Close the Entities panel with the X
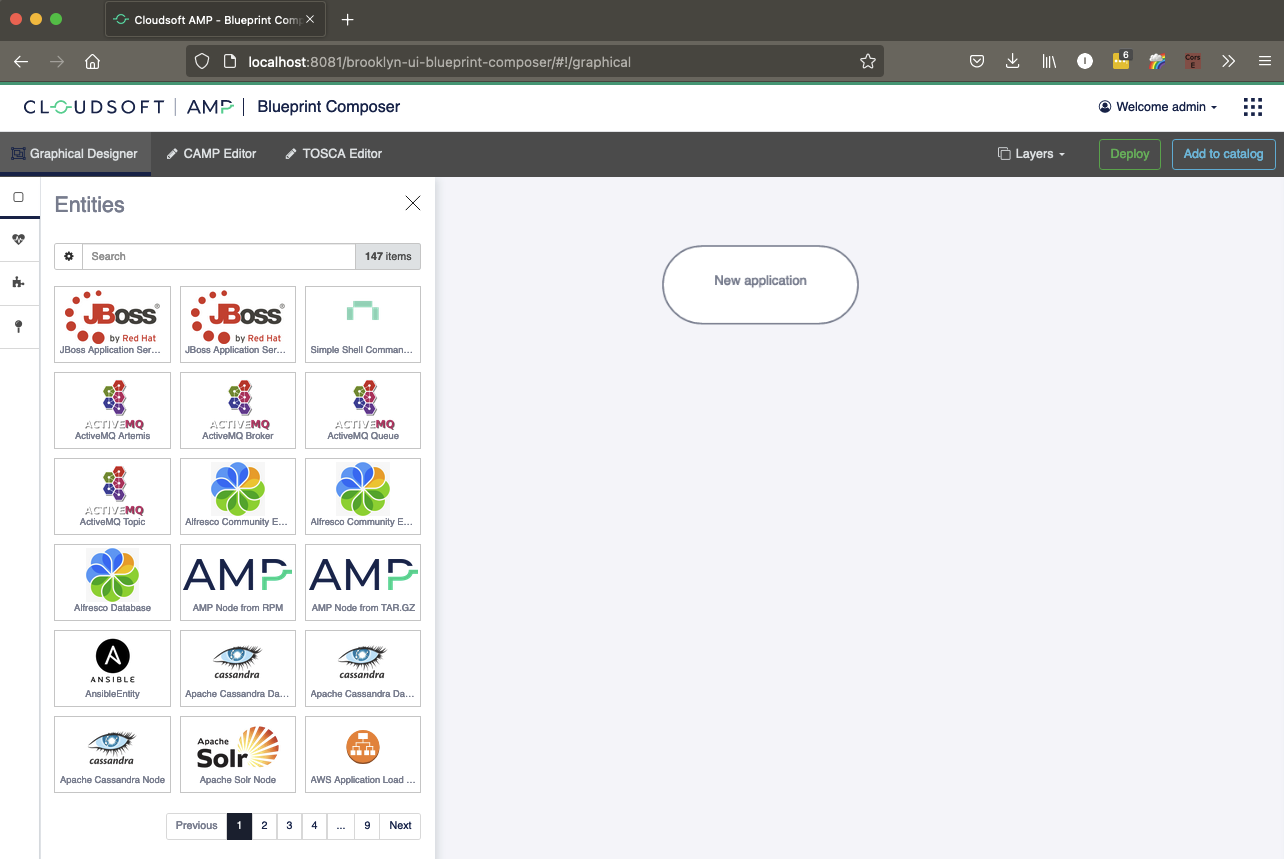1284x859 pixels. tap(413, 204)
